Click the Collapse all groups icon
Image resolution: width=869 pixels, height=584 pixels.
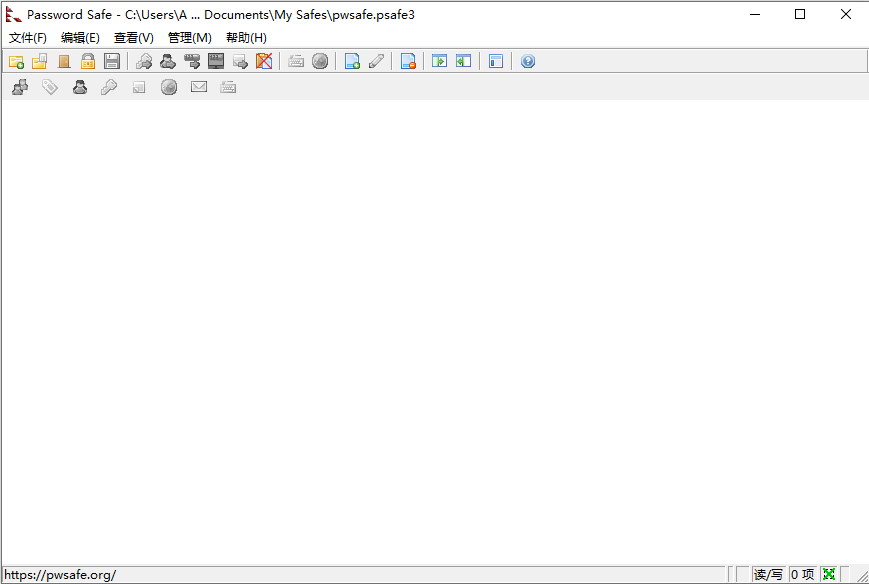point(463,62)
